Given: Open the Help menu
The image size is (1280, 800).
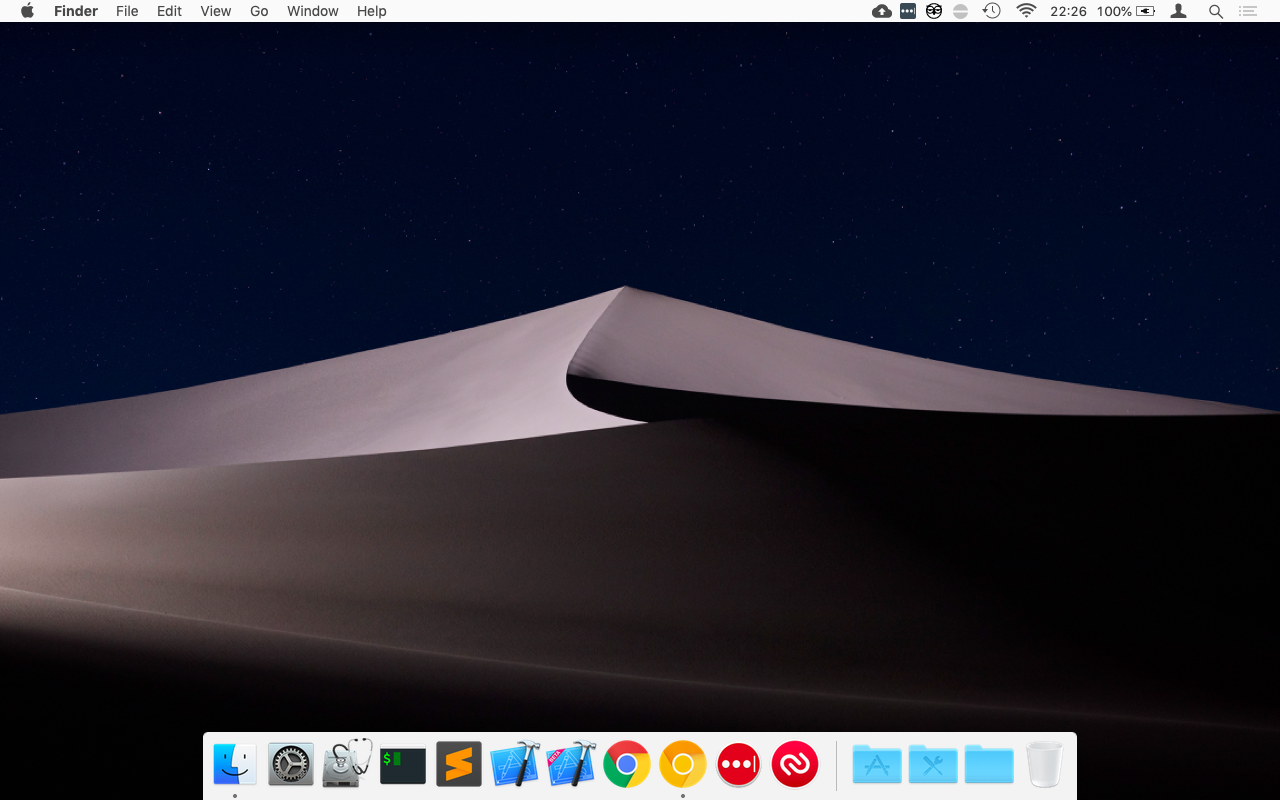Looking at the screenshot, I should 372,11.
